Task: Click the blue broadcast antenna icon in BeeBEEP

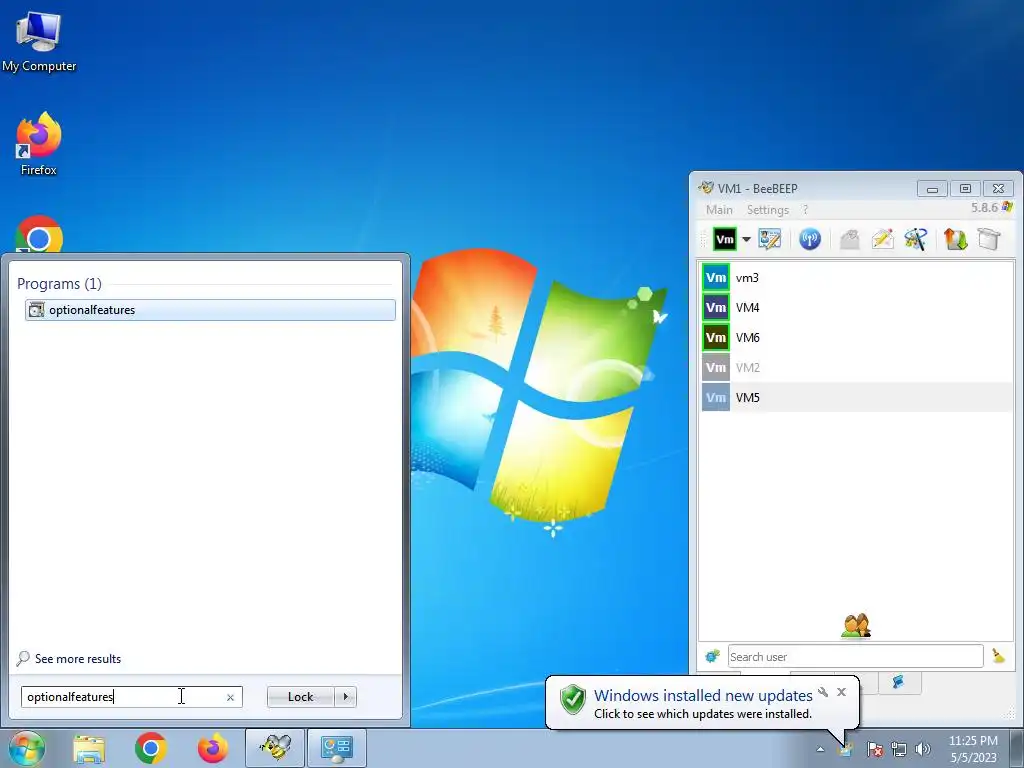Action: [x=810, y=239]
